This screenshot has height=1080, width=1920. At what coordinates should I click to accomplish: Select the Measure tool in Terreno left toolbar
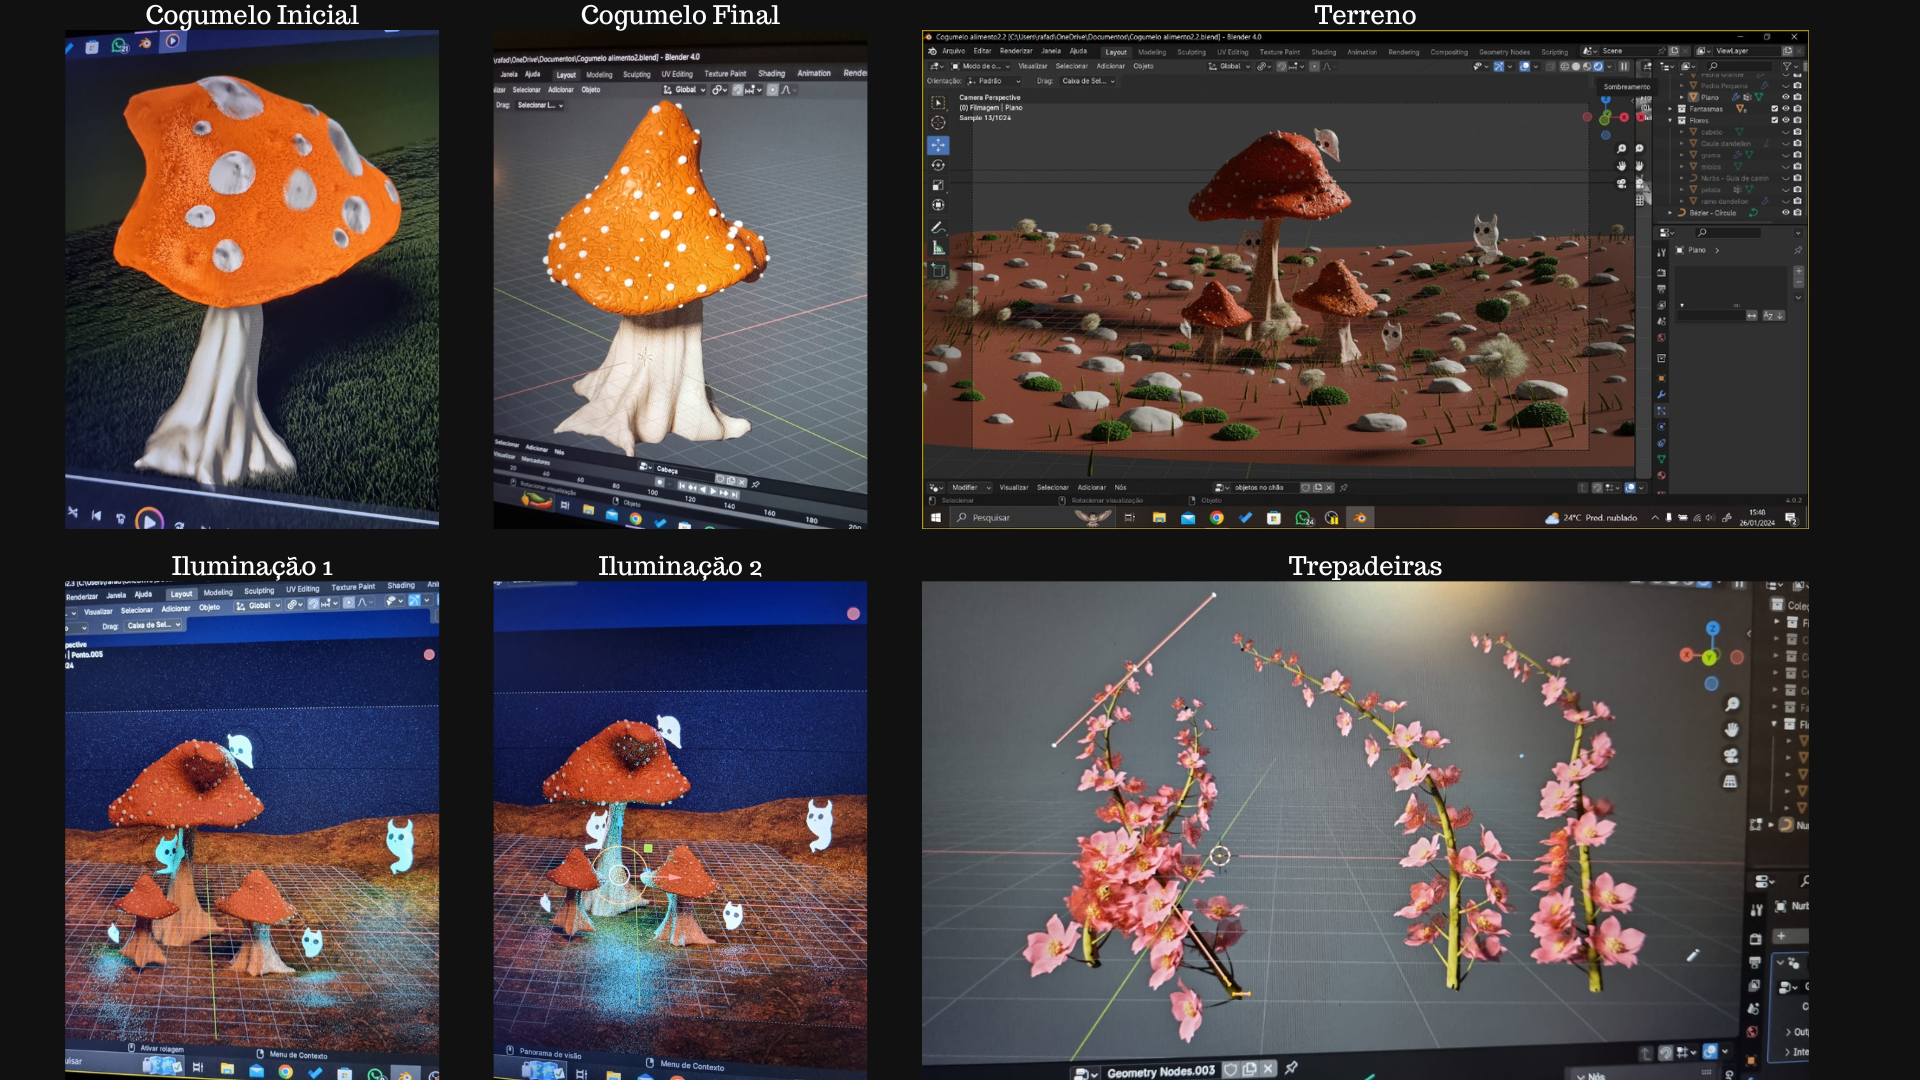(938, 247)
